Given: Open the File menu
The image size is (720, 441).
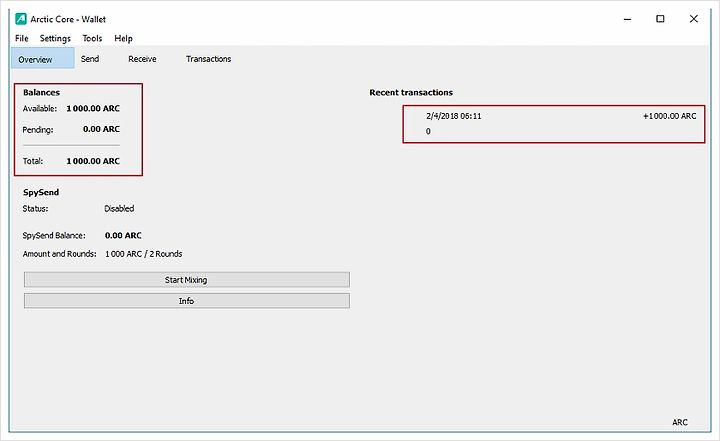Looking at the screenshot, I should tap(22, 39).
